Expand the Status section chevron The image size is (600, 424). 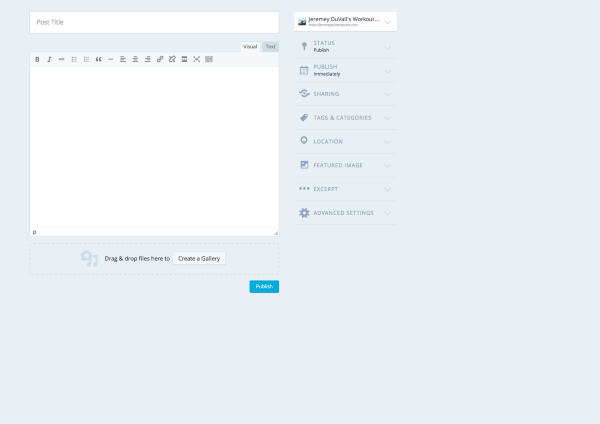coord(388,48)
